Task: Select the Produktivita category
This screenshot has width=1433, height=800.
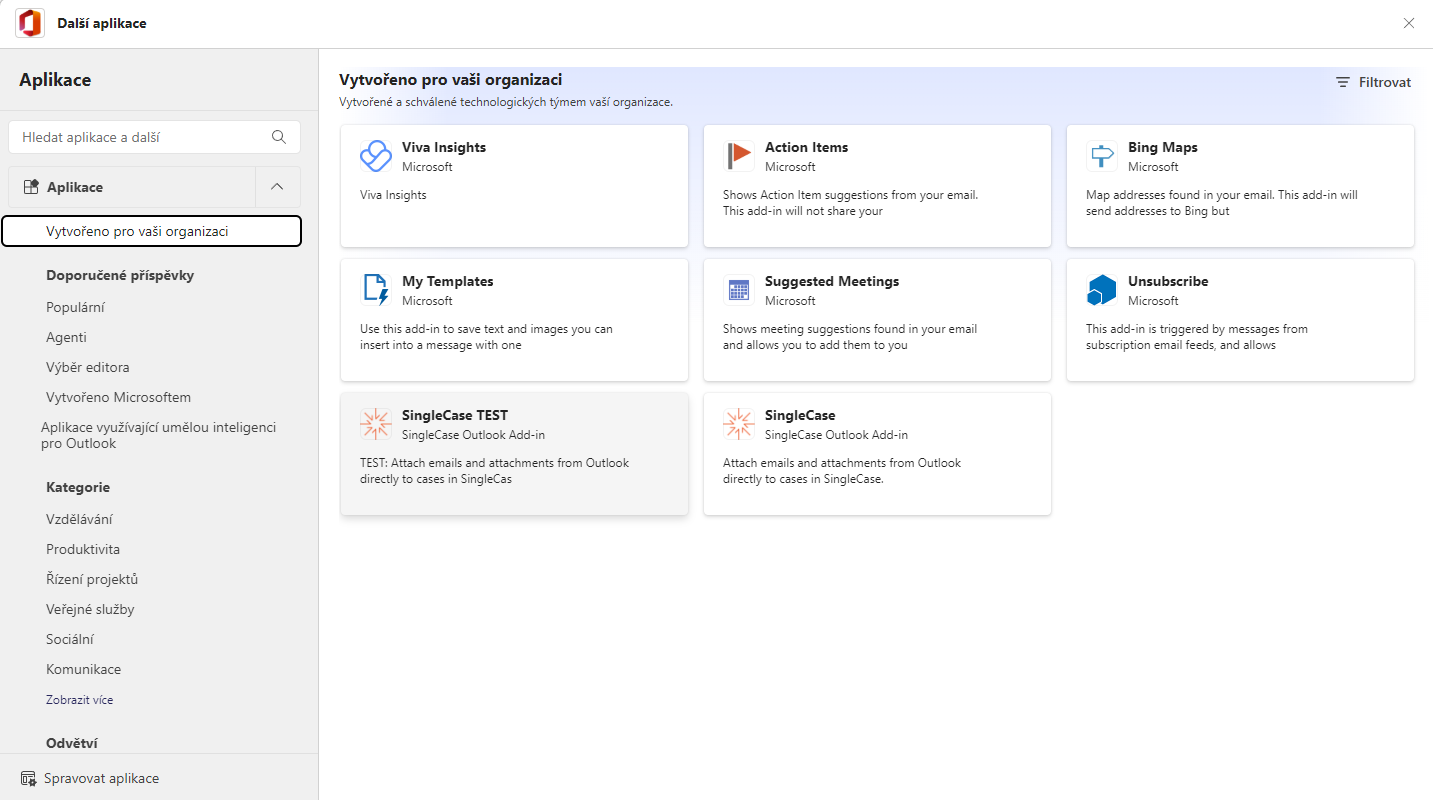Action: [x=83, y=549]
